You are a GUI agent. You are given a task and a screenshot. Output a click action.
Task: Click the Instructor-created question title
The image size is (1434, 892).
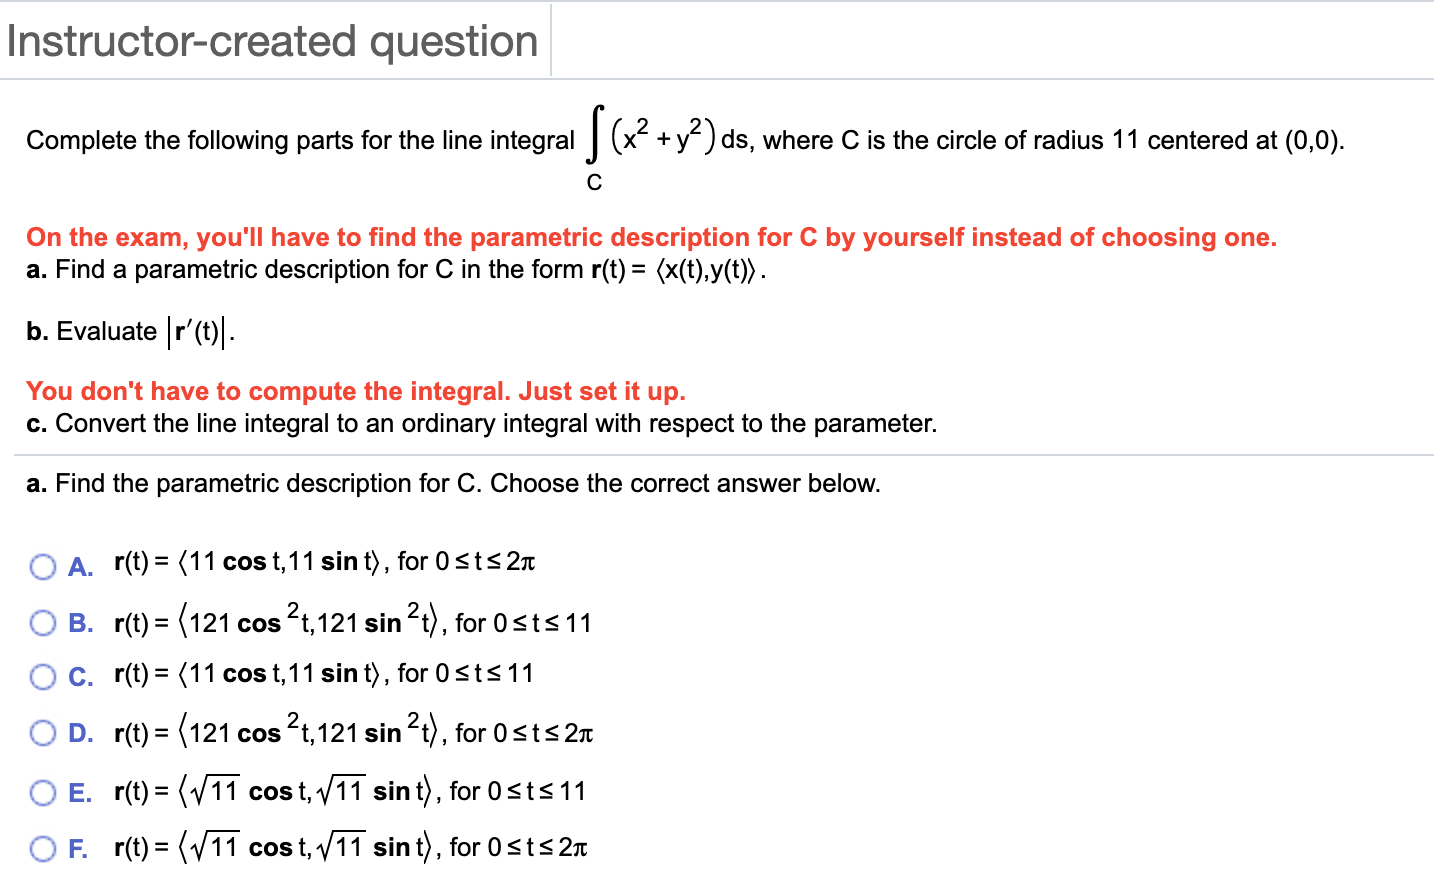[270, 40]
